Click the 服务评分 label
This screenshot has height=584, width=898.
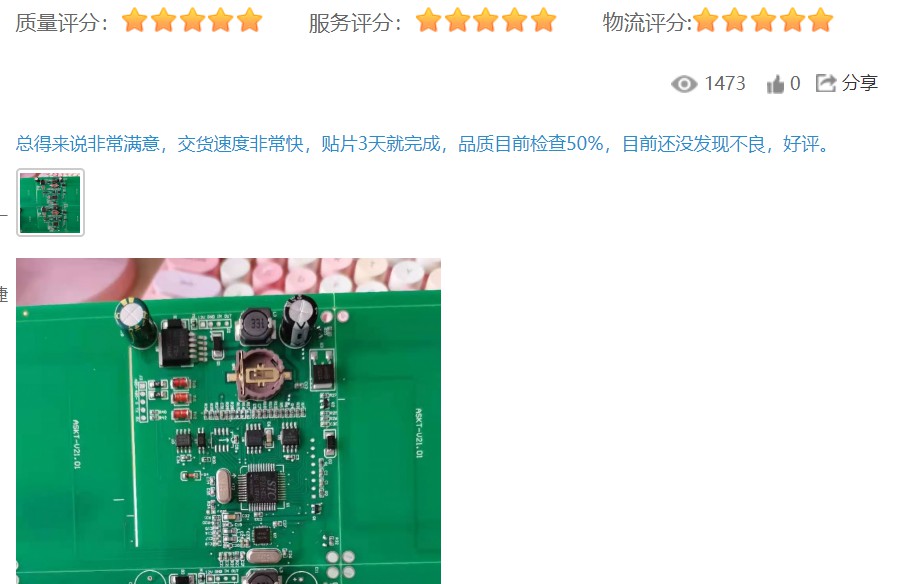click(x=355, y=23)
